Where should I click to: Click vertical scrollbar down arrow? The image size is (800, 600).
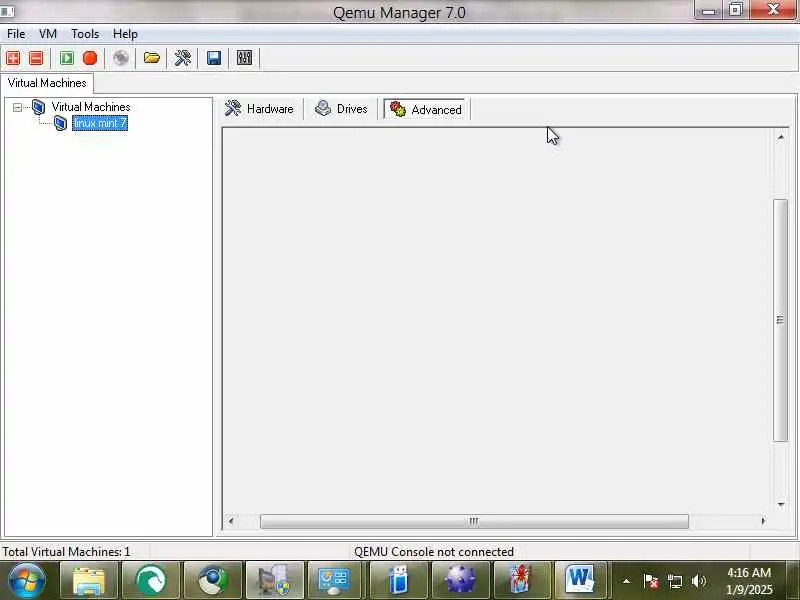click(x=780, y=504)
